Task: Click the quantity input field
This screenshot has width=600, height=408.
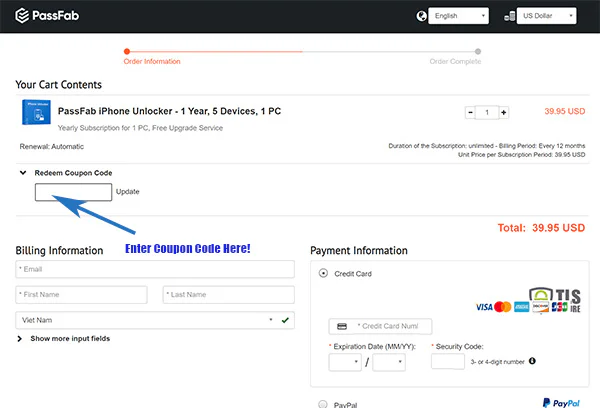Action: click(x=487, y=113)
